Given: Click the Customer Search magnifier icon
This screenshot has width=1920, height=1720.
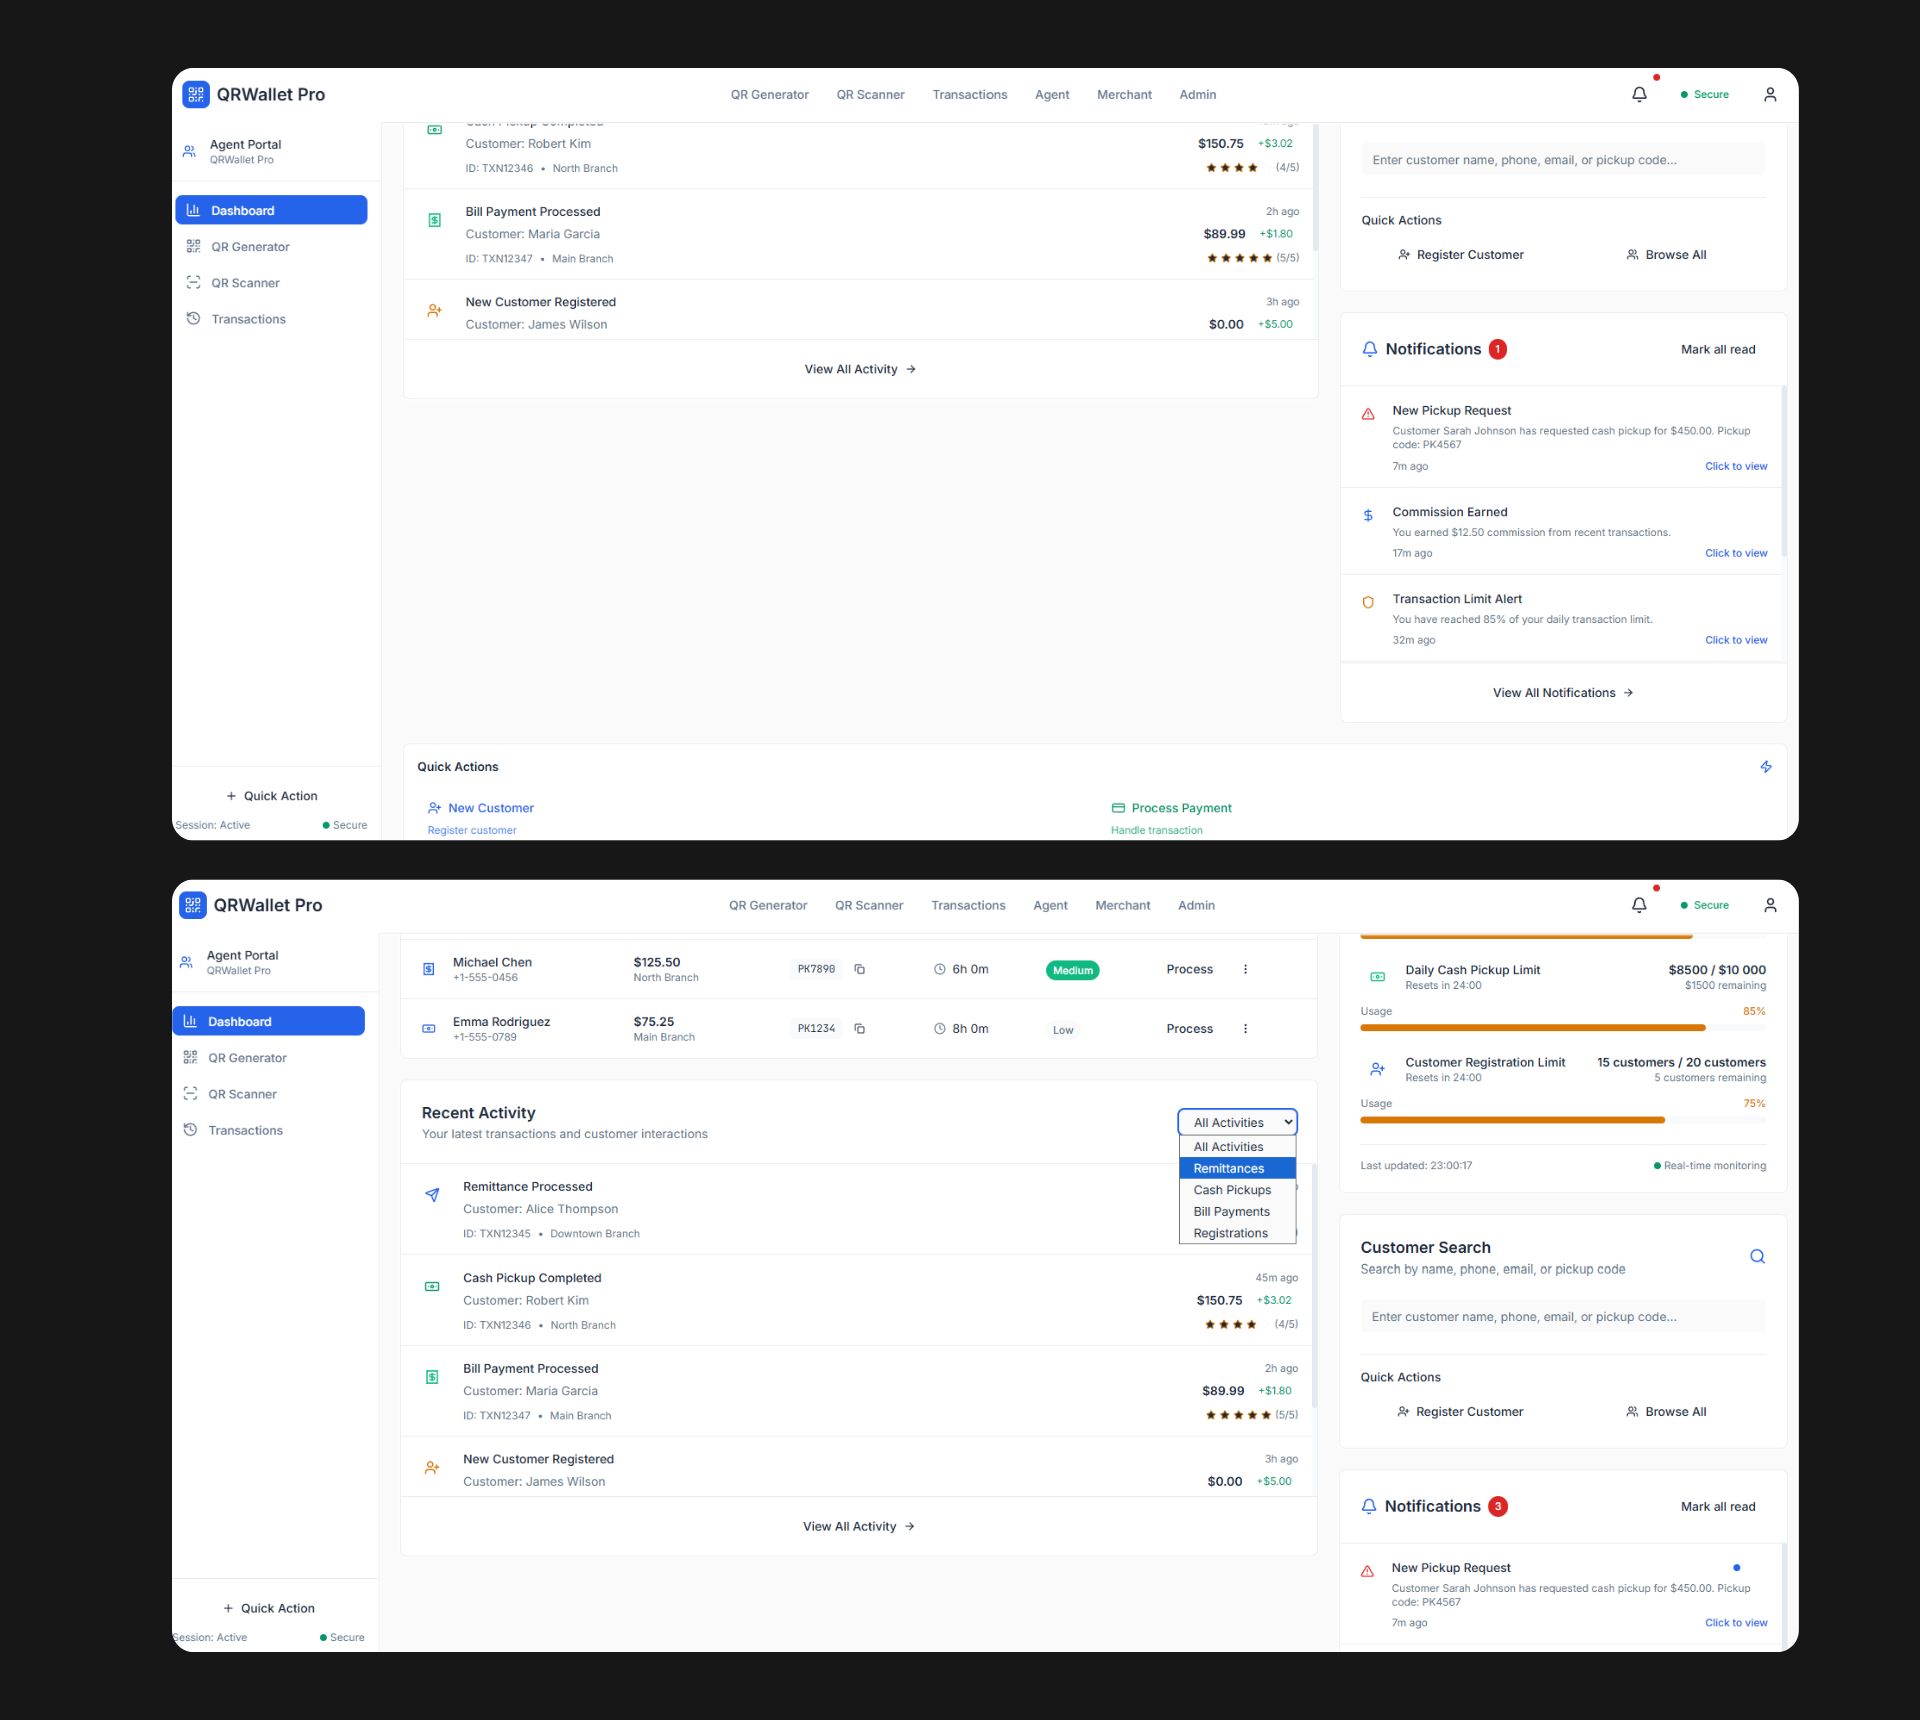Looking at the screenshot, I should tap(1756, 1257).
